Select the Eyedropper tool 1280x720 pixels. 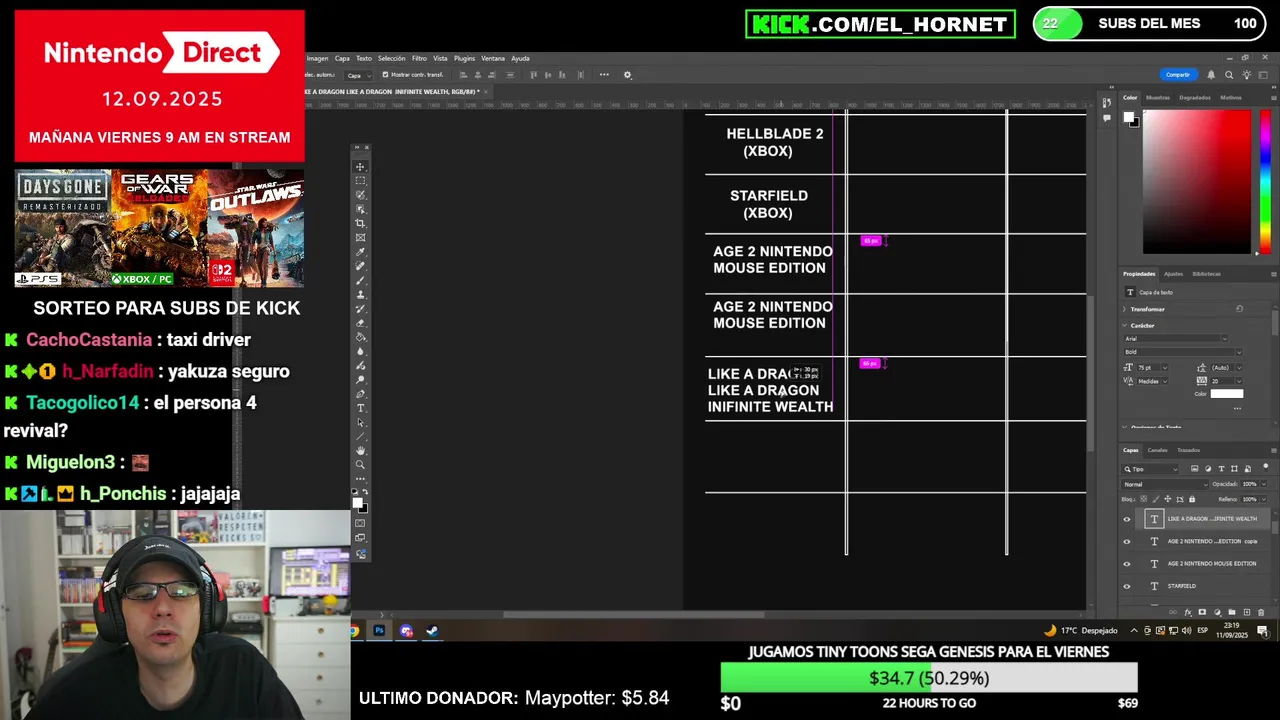coord(361,250)
